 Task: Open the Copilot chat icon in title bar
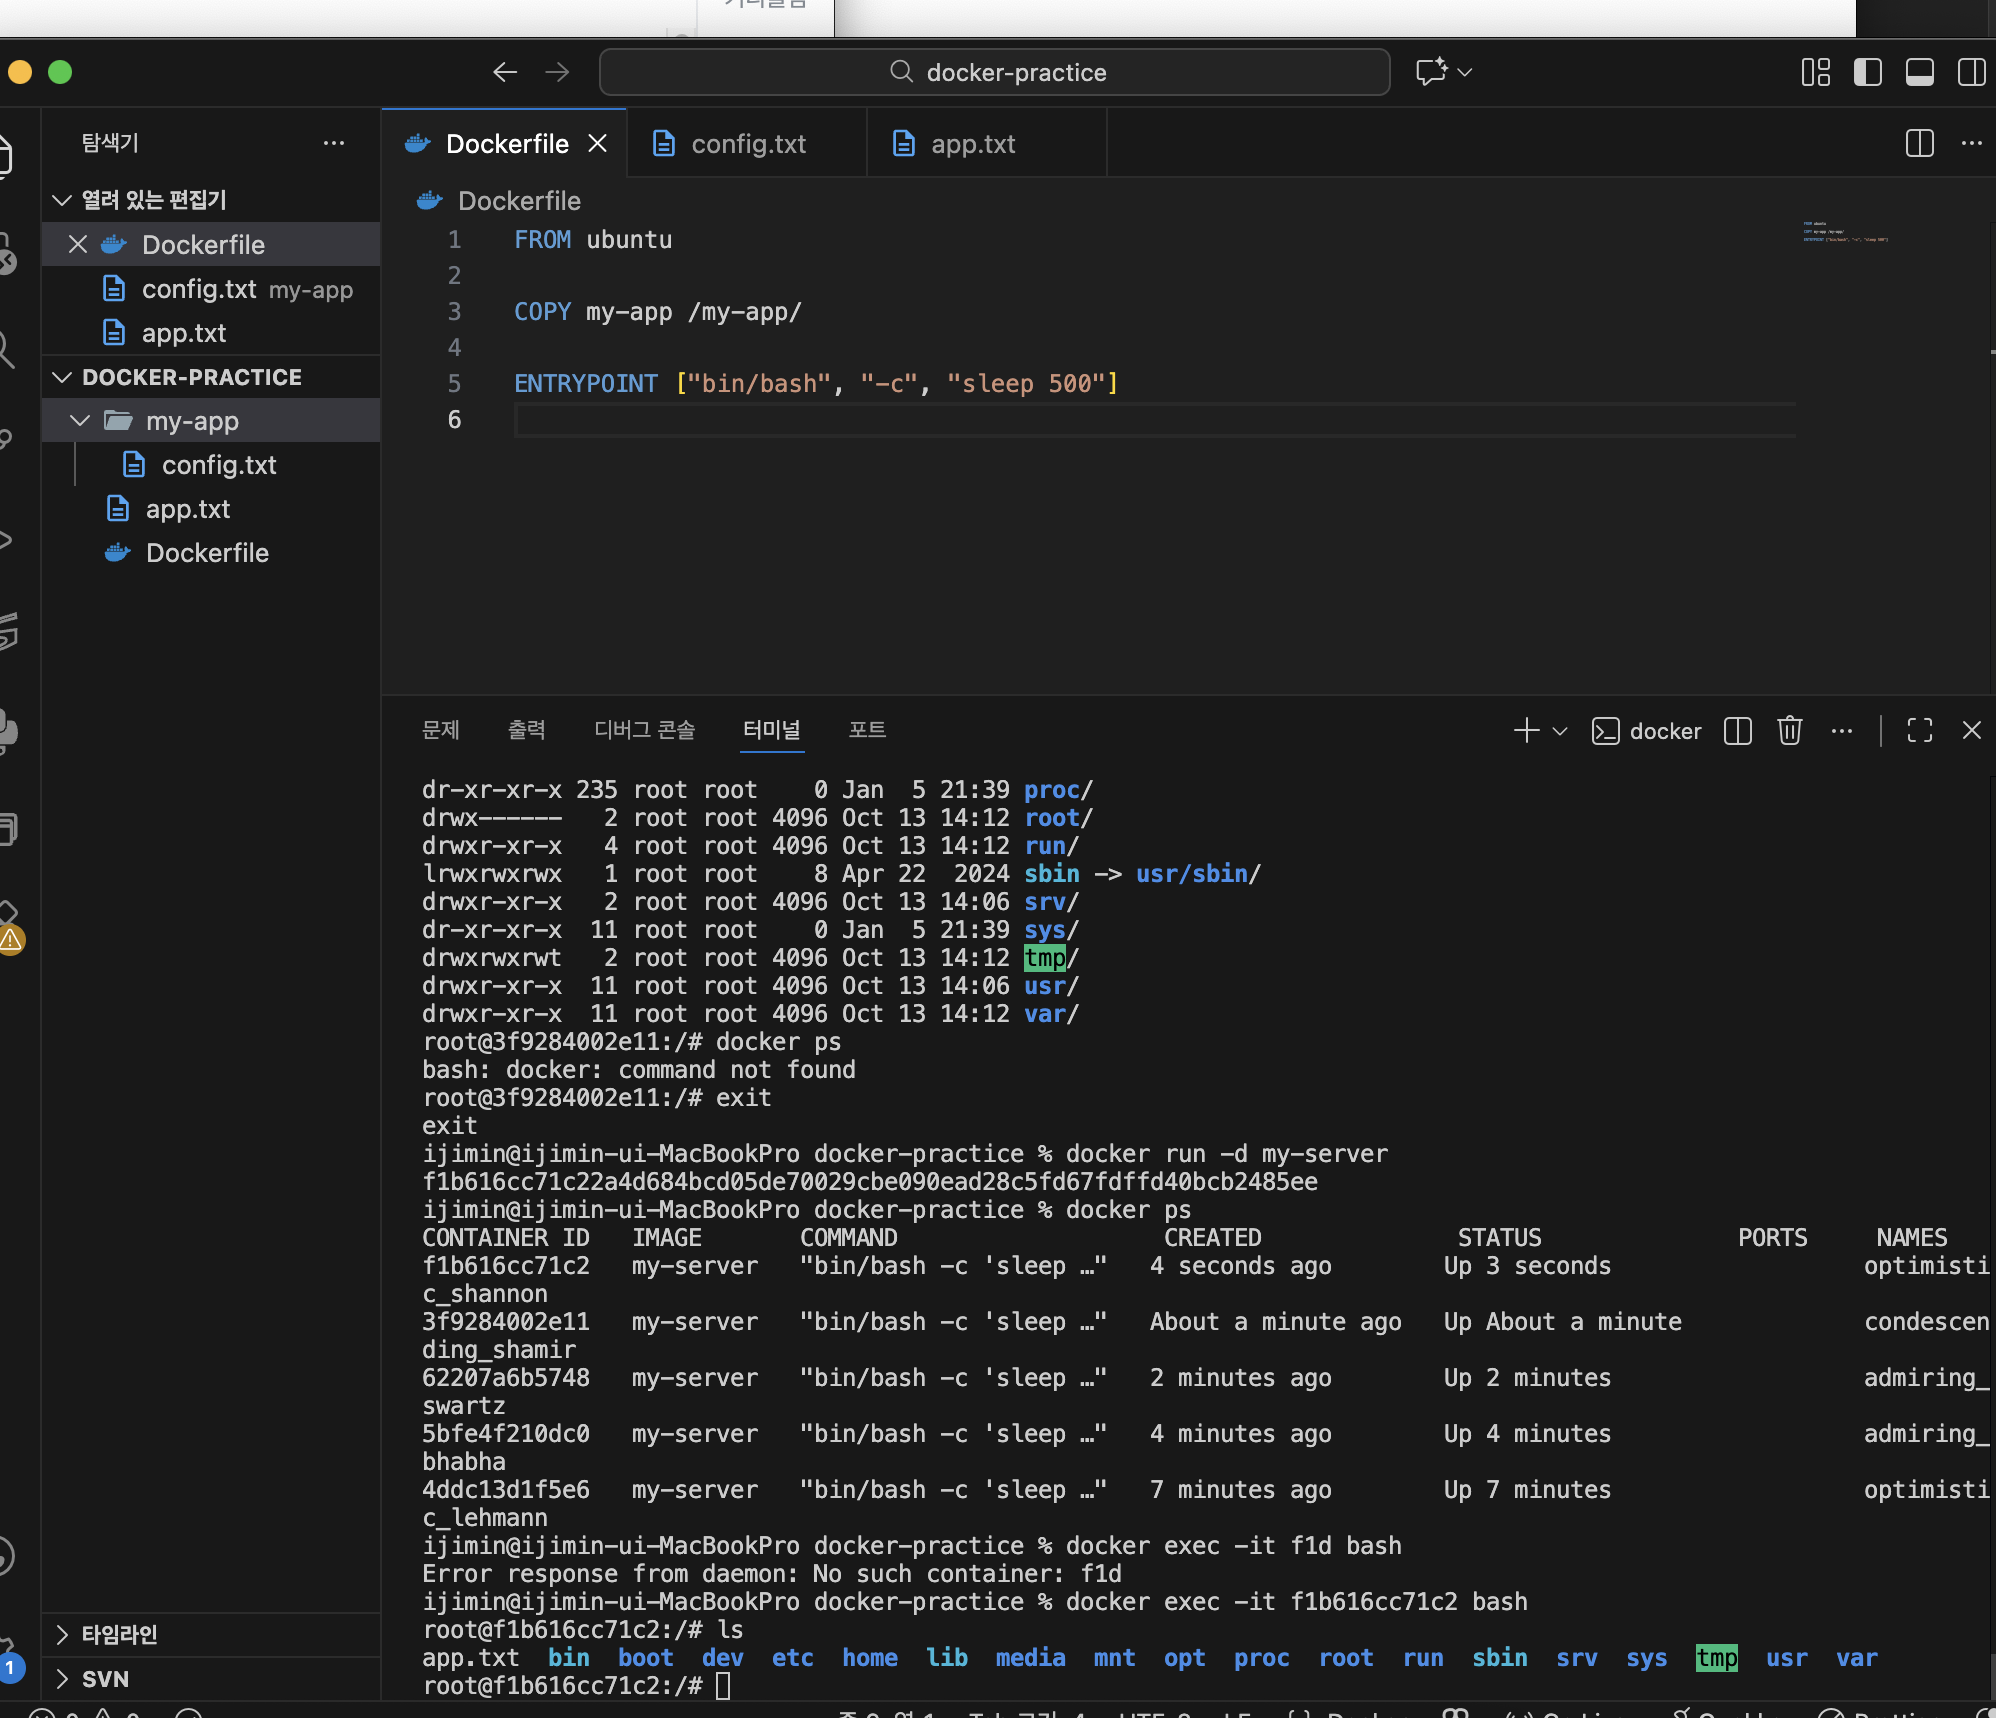click(1431, 72)
